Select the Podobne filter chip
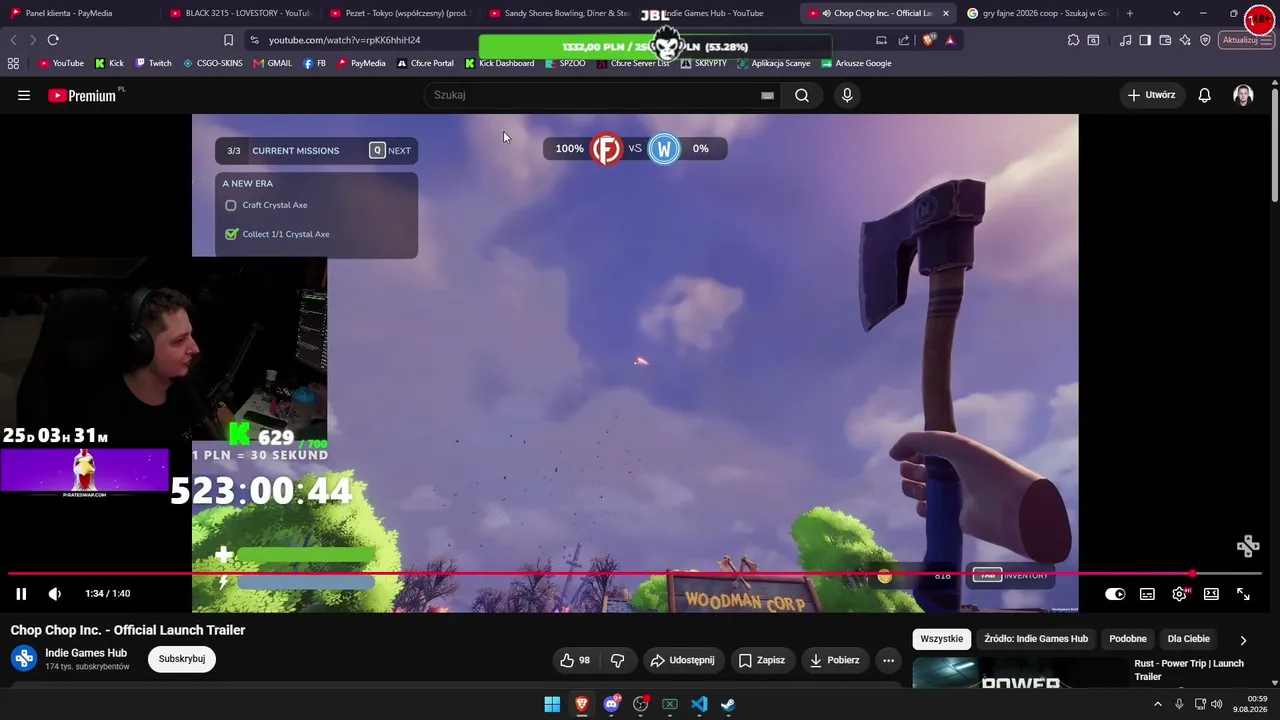The height and width of the screenshot is (720, 1280). tap(1128, 639)
